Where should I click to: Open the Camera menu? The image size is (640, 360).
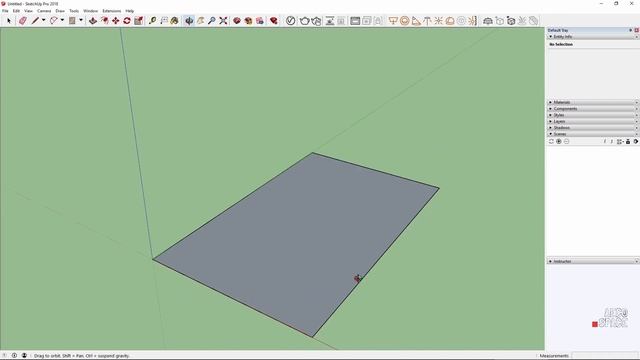[44, 11]
